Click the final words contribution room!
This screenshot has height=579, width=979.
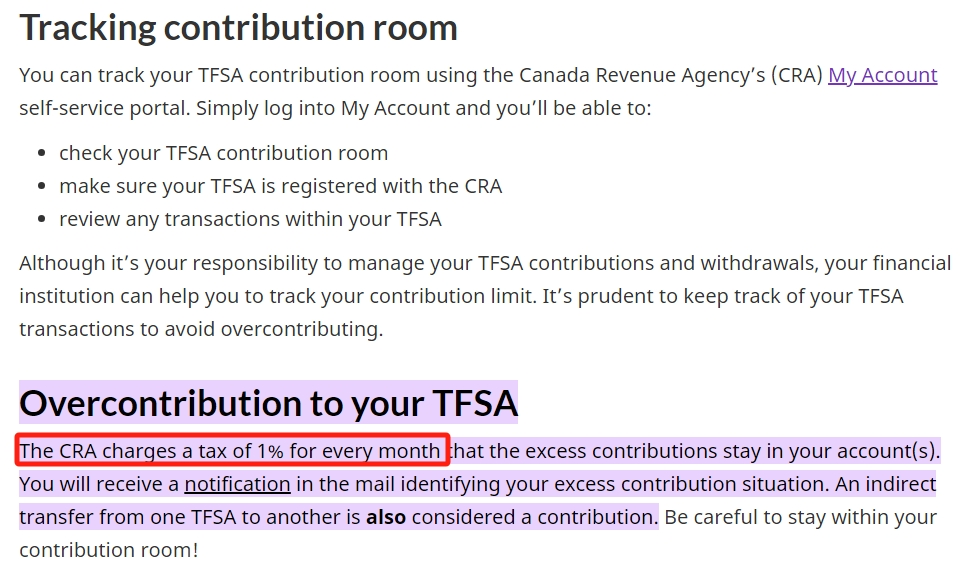click(109, 550)
